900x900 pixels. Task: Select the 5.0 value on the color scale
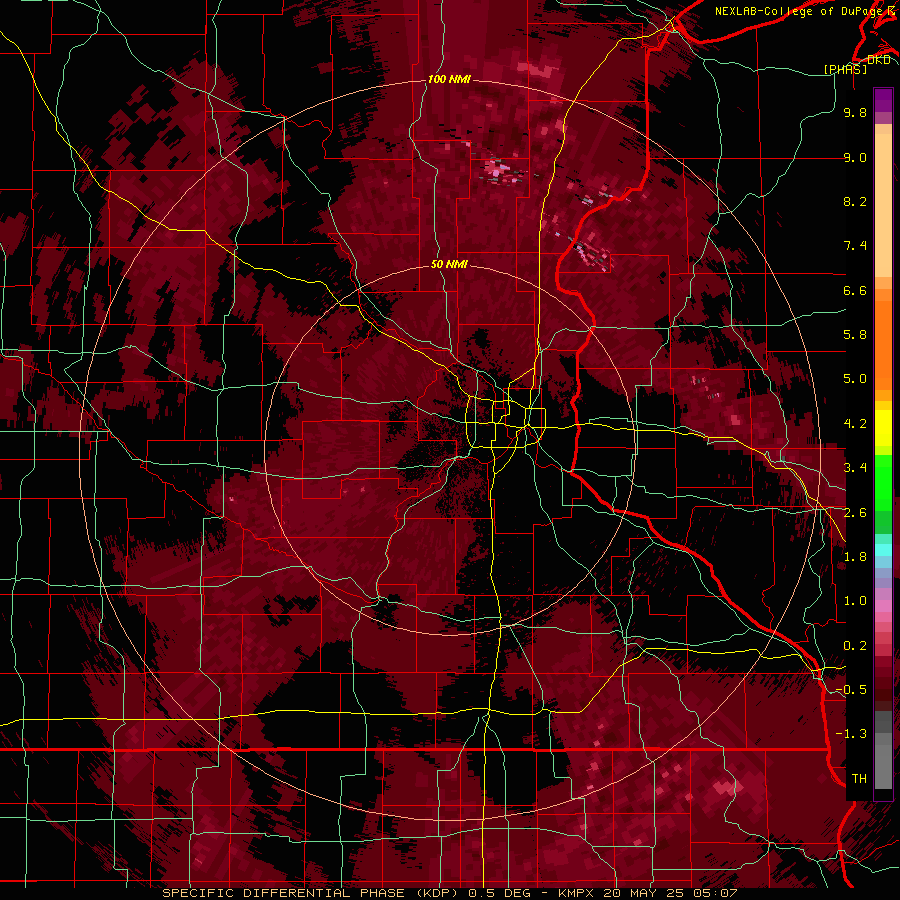(855, 379)
